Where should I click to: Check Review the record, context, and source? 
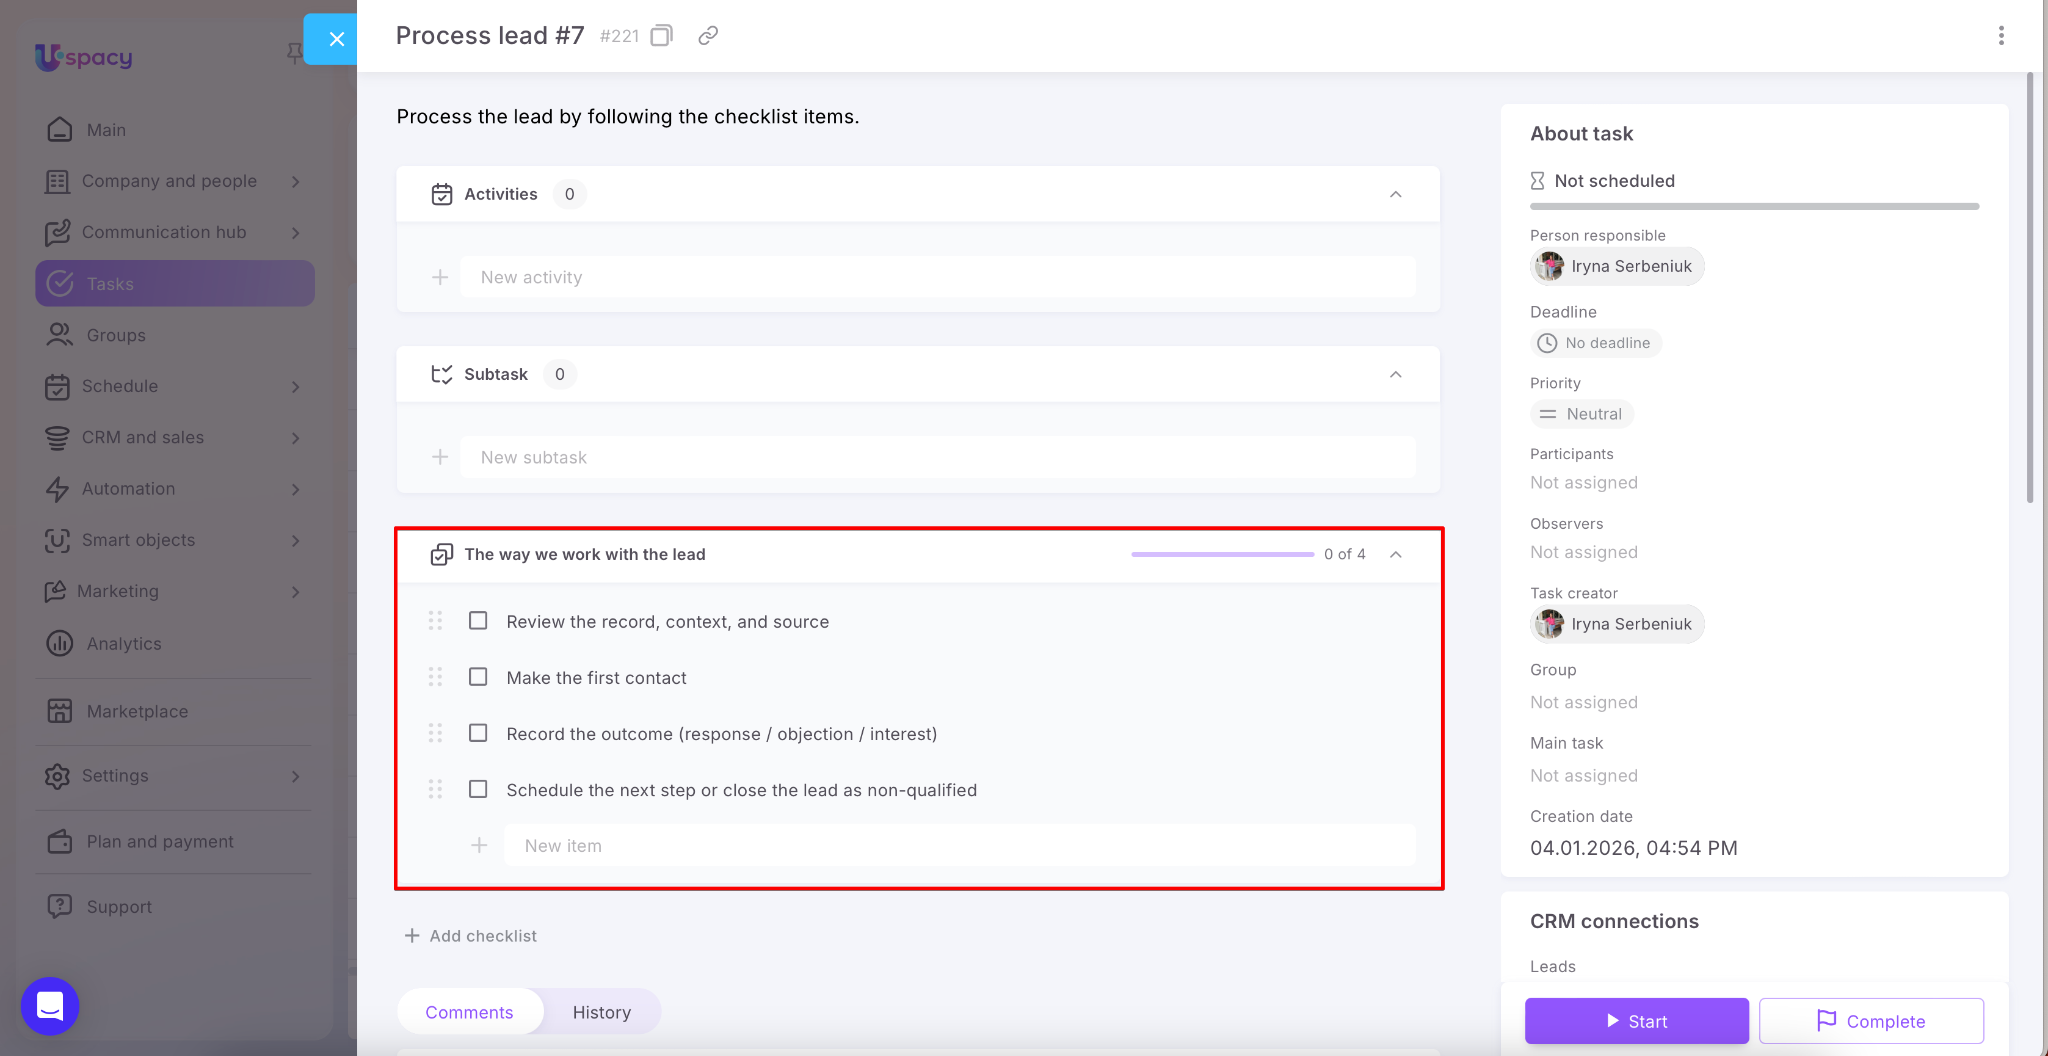[x=478, y=621]
